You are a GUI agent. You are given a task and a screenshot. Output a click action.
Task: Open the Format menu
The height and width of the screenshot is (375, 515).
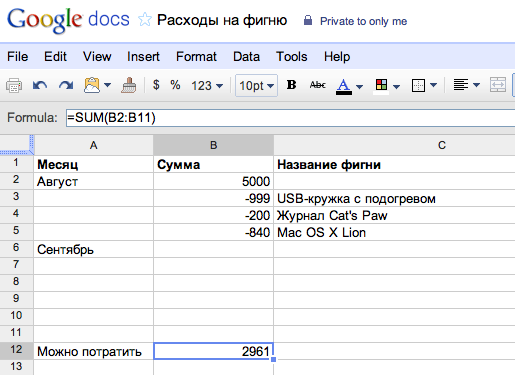[x=196, y=56]
